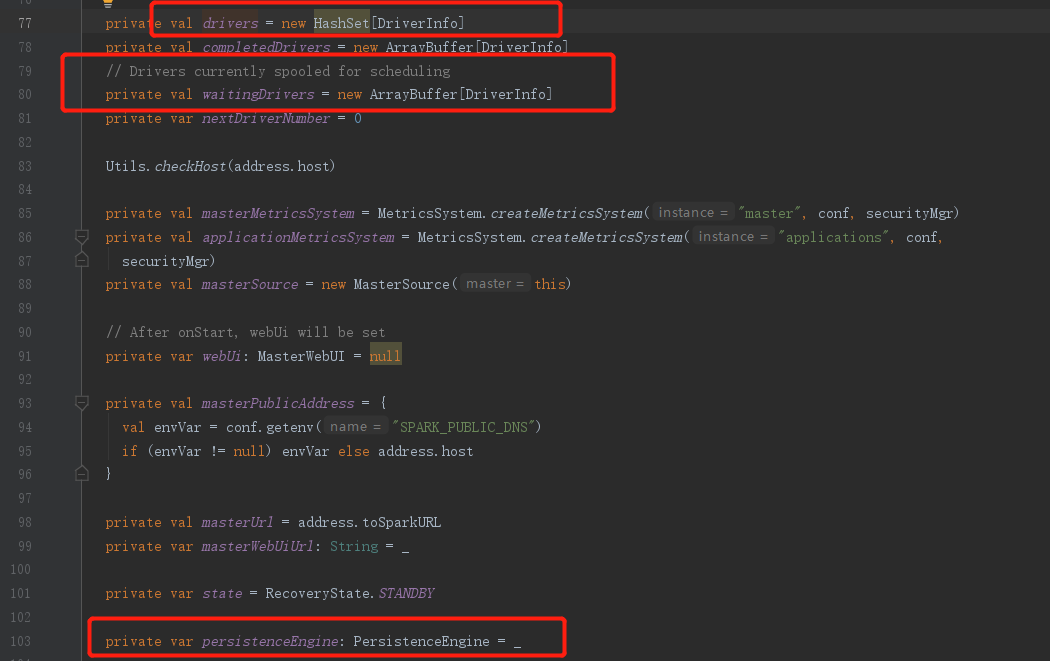The width and height of the screenshot is (1050, 661).
Task: Click 'checkHost' method call
Action: [190, 166]
